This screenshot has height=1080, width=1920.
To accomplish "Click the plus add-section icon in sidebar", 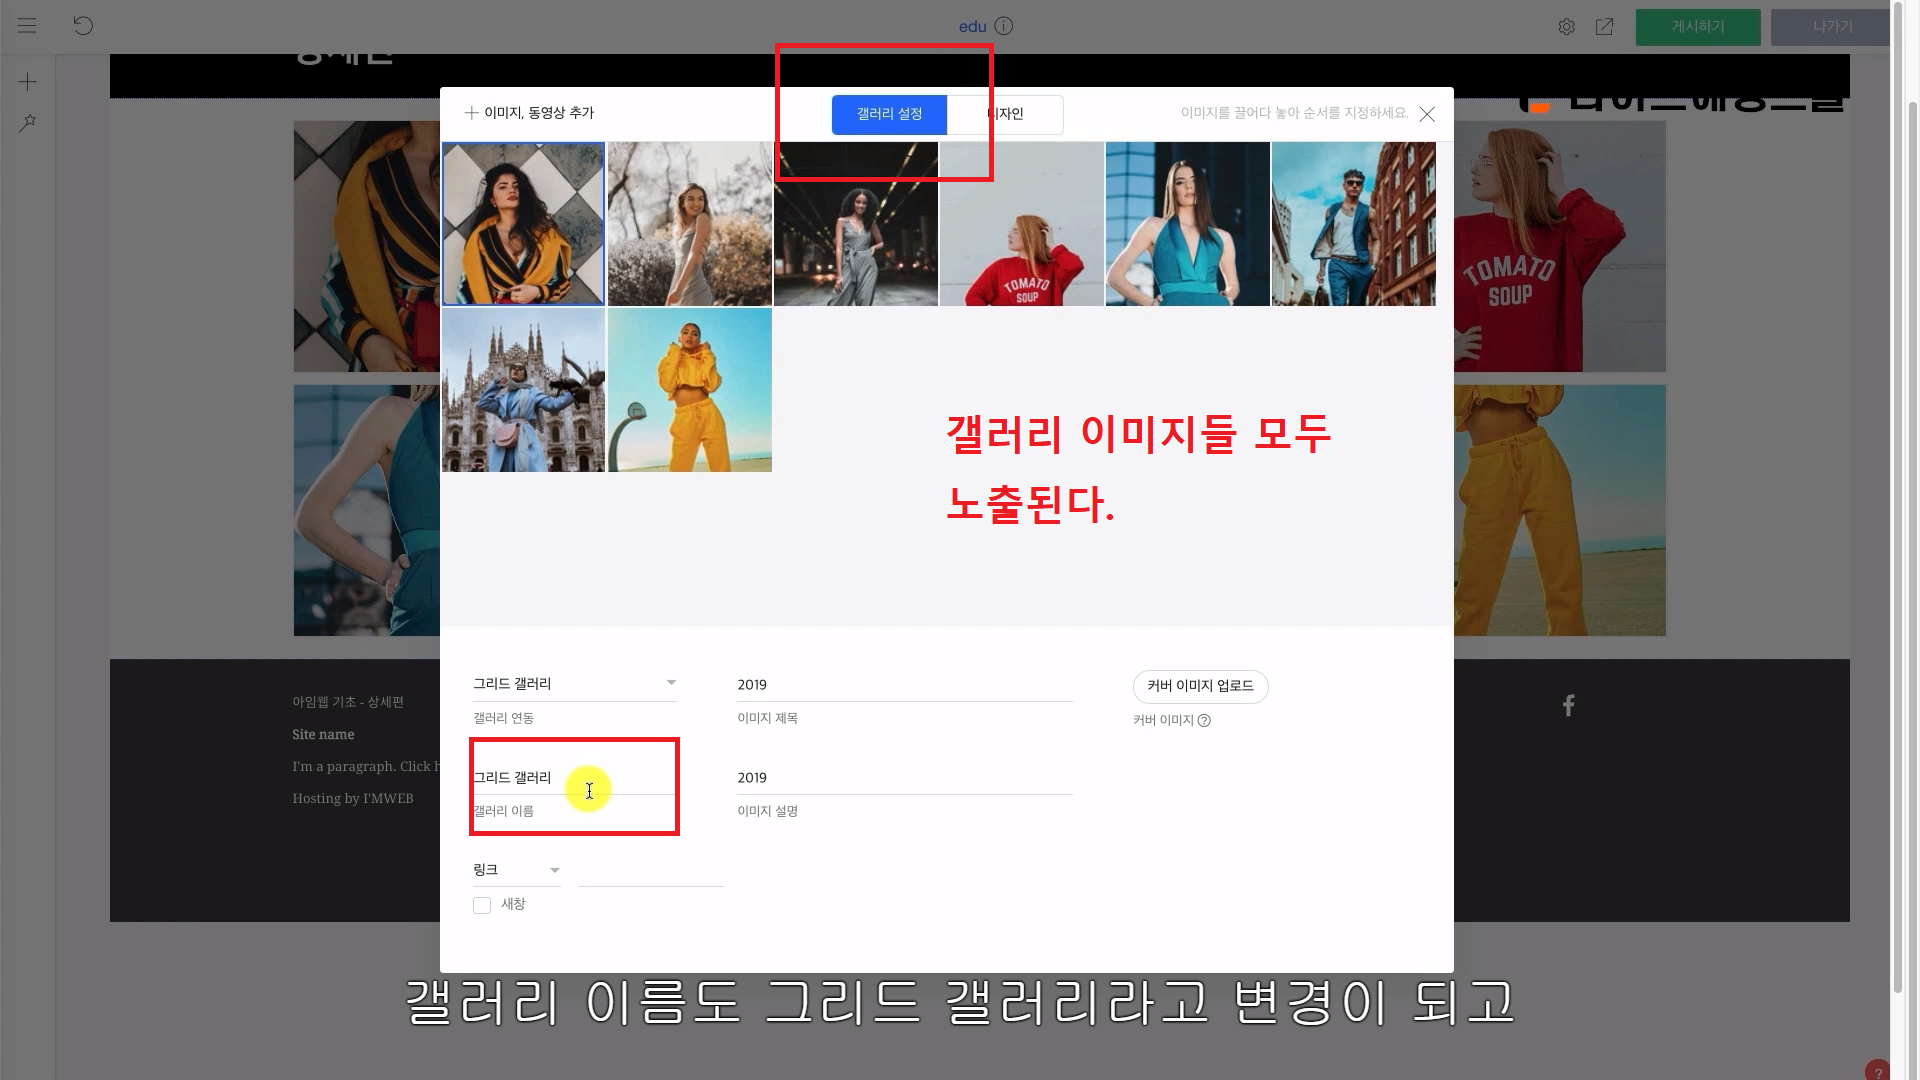I will 28,82.
